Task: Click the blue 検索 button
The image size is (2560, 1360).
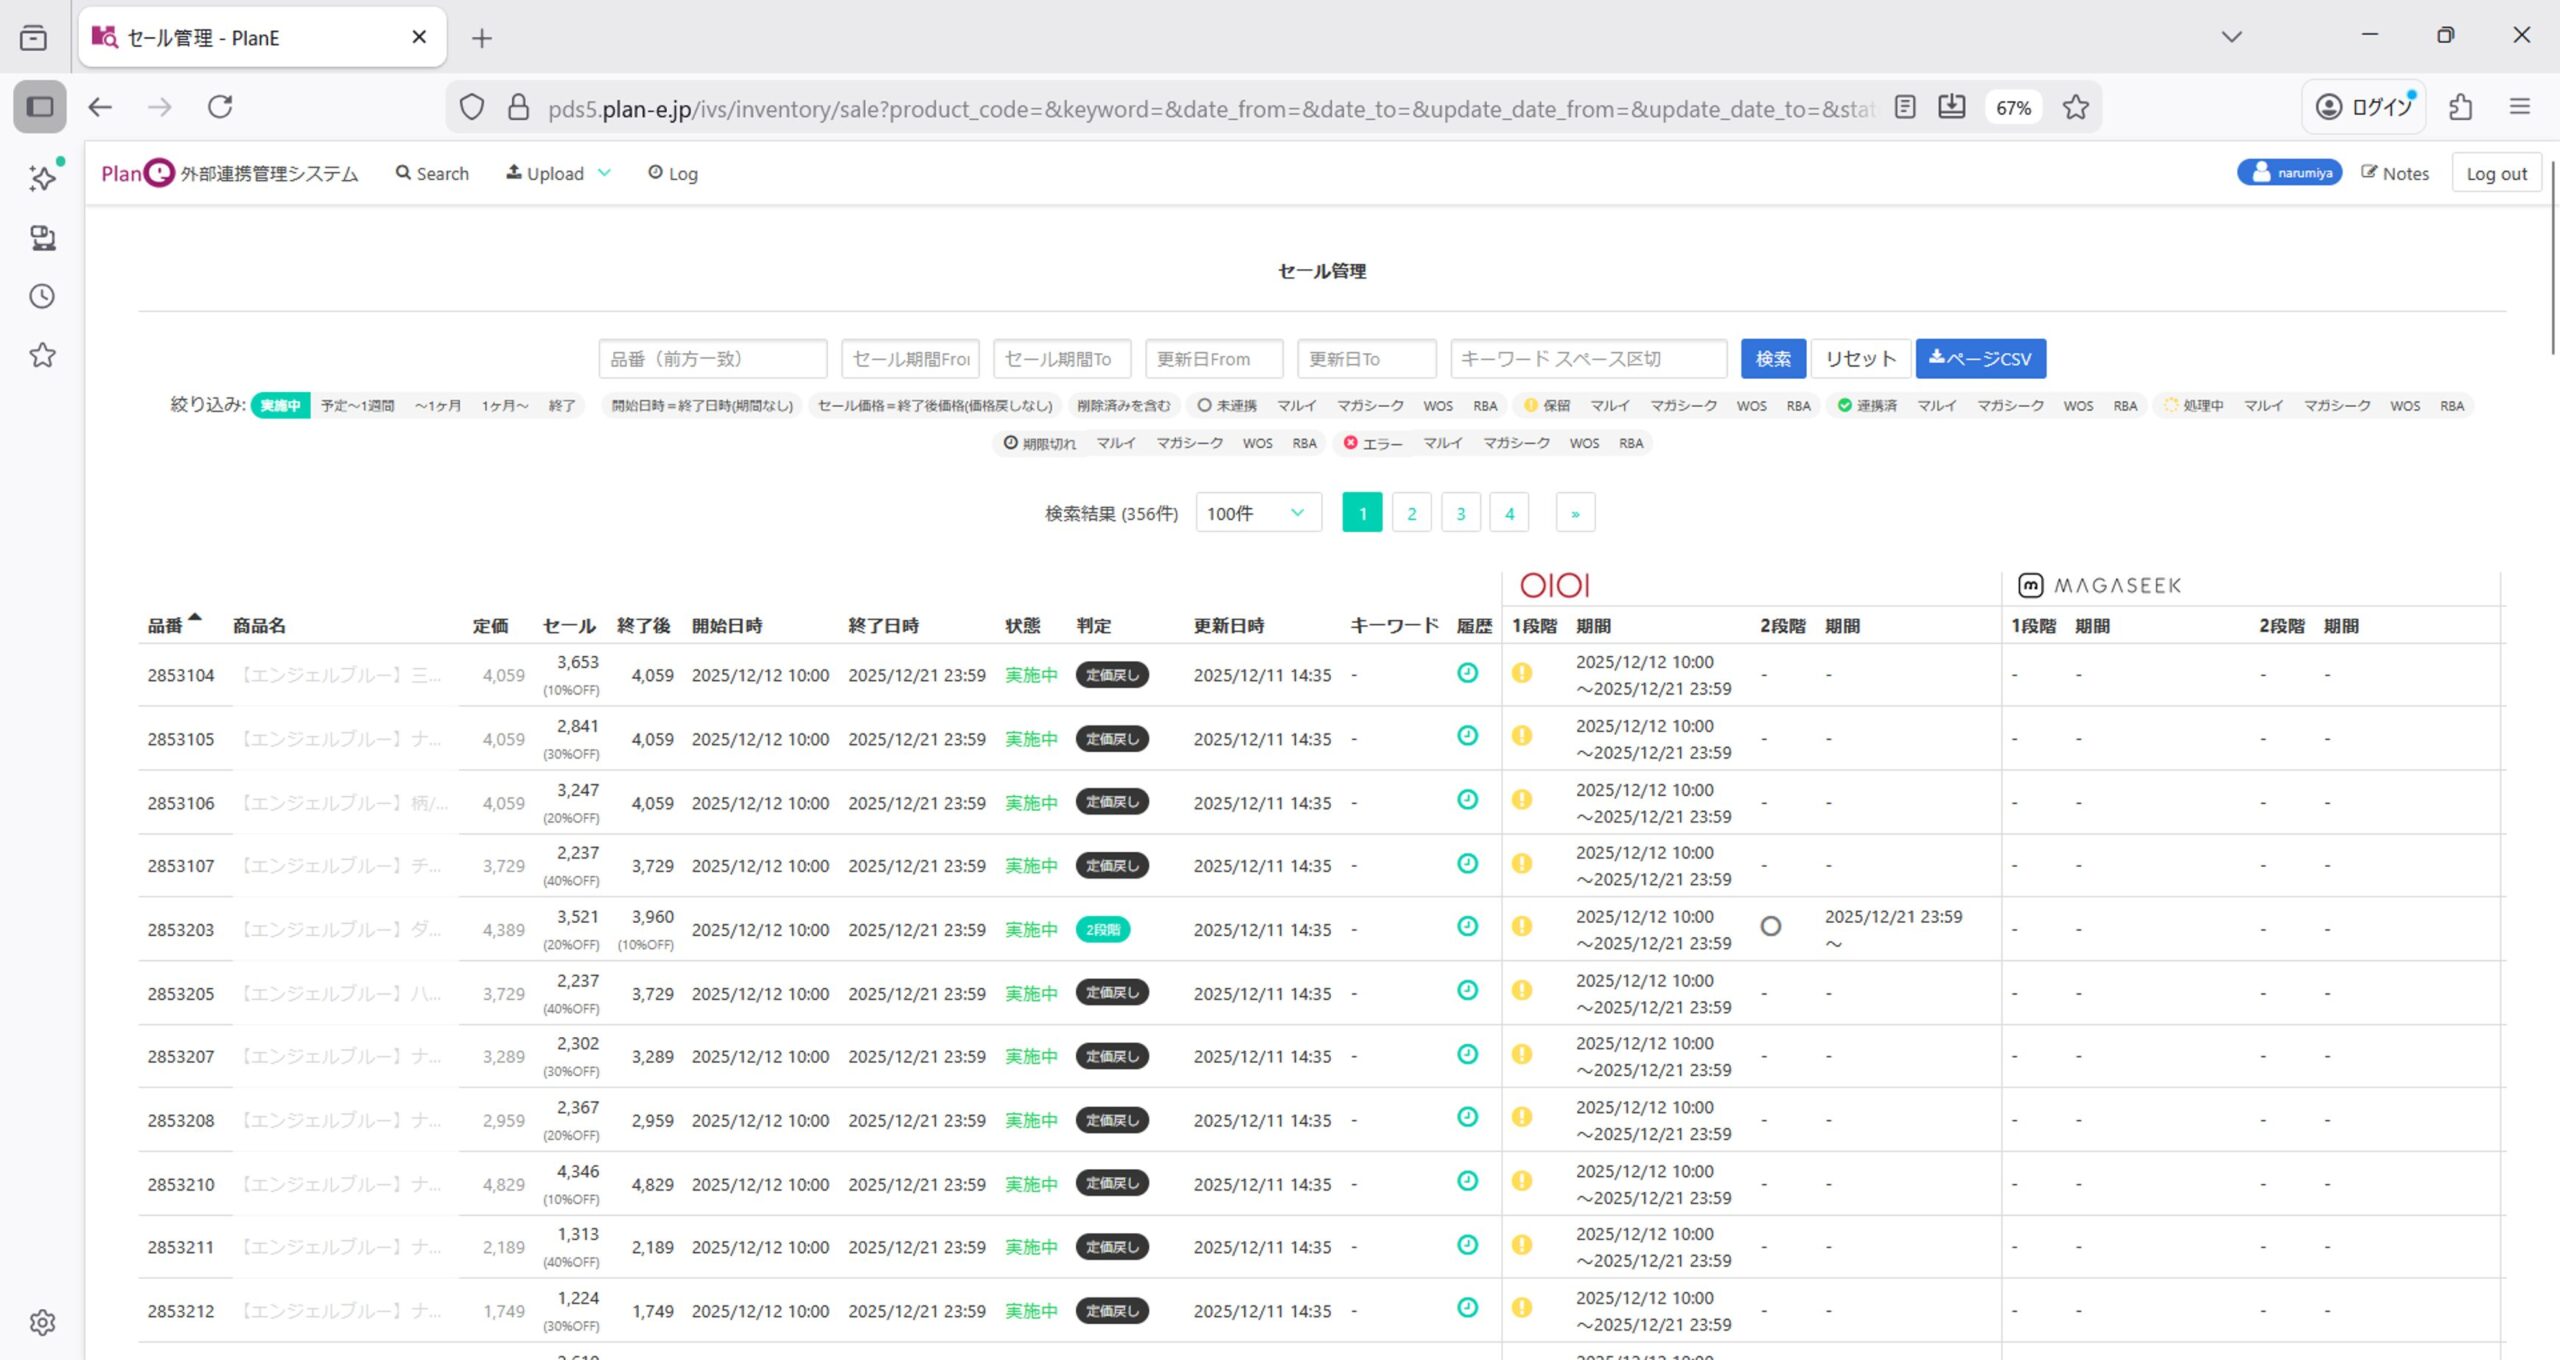Action: coord(1772,359)
